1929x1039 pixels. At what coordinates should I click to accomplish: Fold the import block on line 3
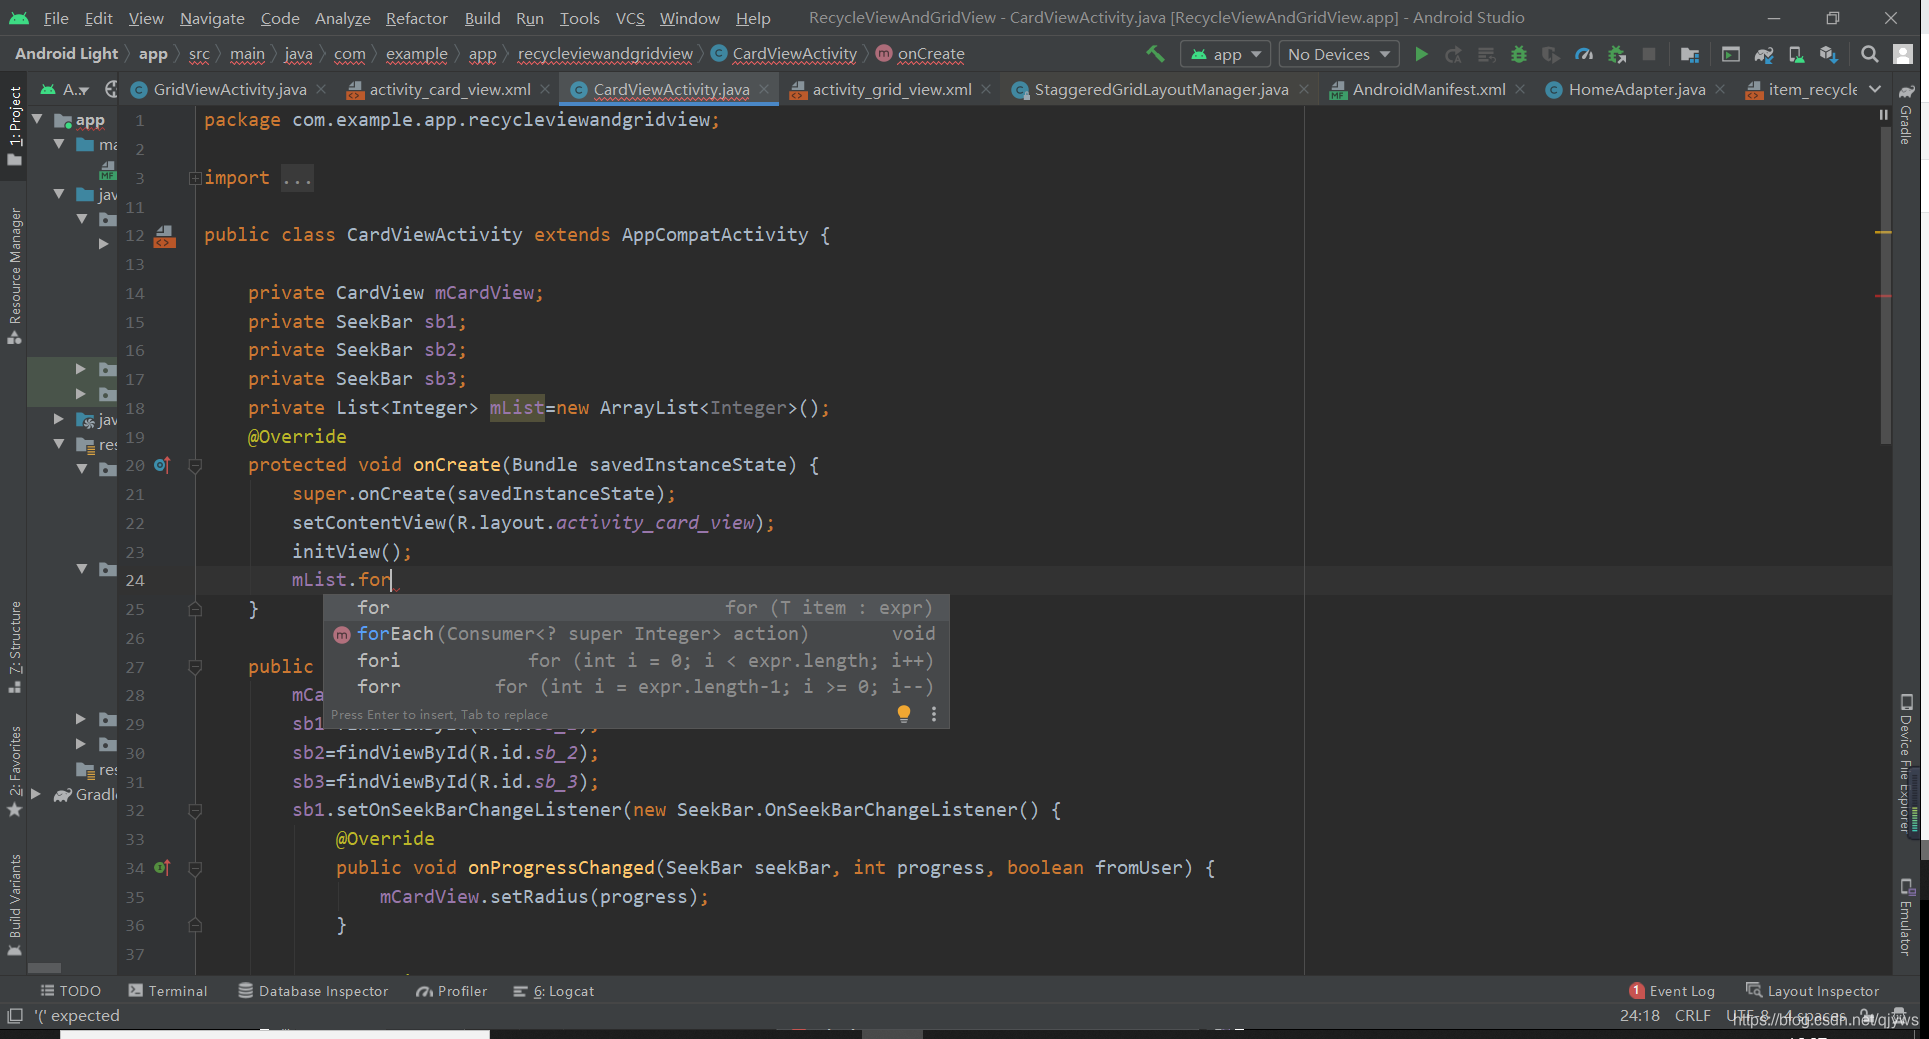(195, 178)
